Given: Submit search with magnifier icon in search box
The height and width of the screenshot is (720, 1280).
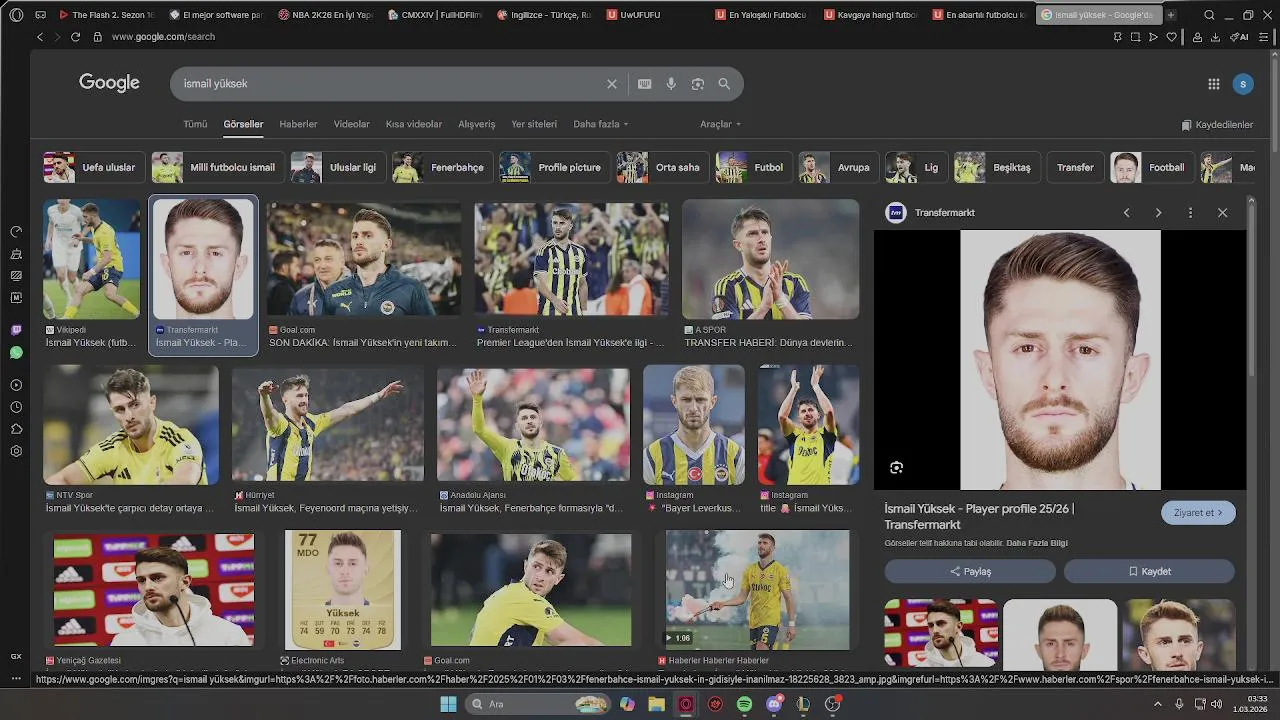Looking at the screenshot, I should pyautogui.click(x=724, y=84).
